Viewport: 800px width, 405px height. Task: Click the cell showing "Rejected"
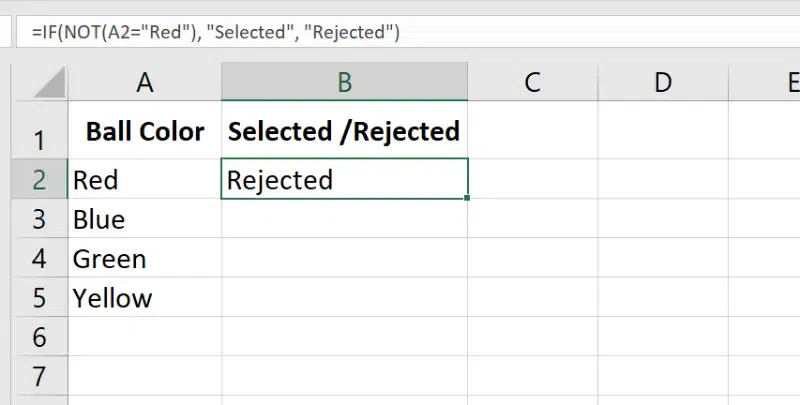click(344, 180)
